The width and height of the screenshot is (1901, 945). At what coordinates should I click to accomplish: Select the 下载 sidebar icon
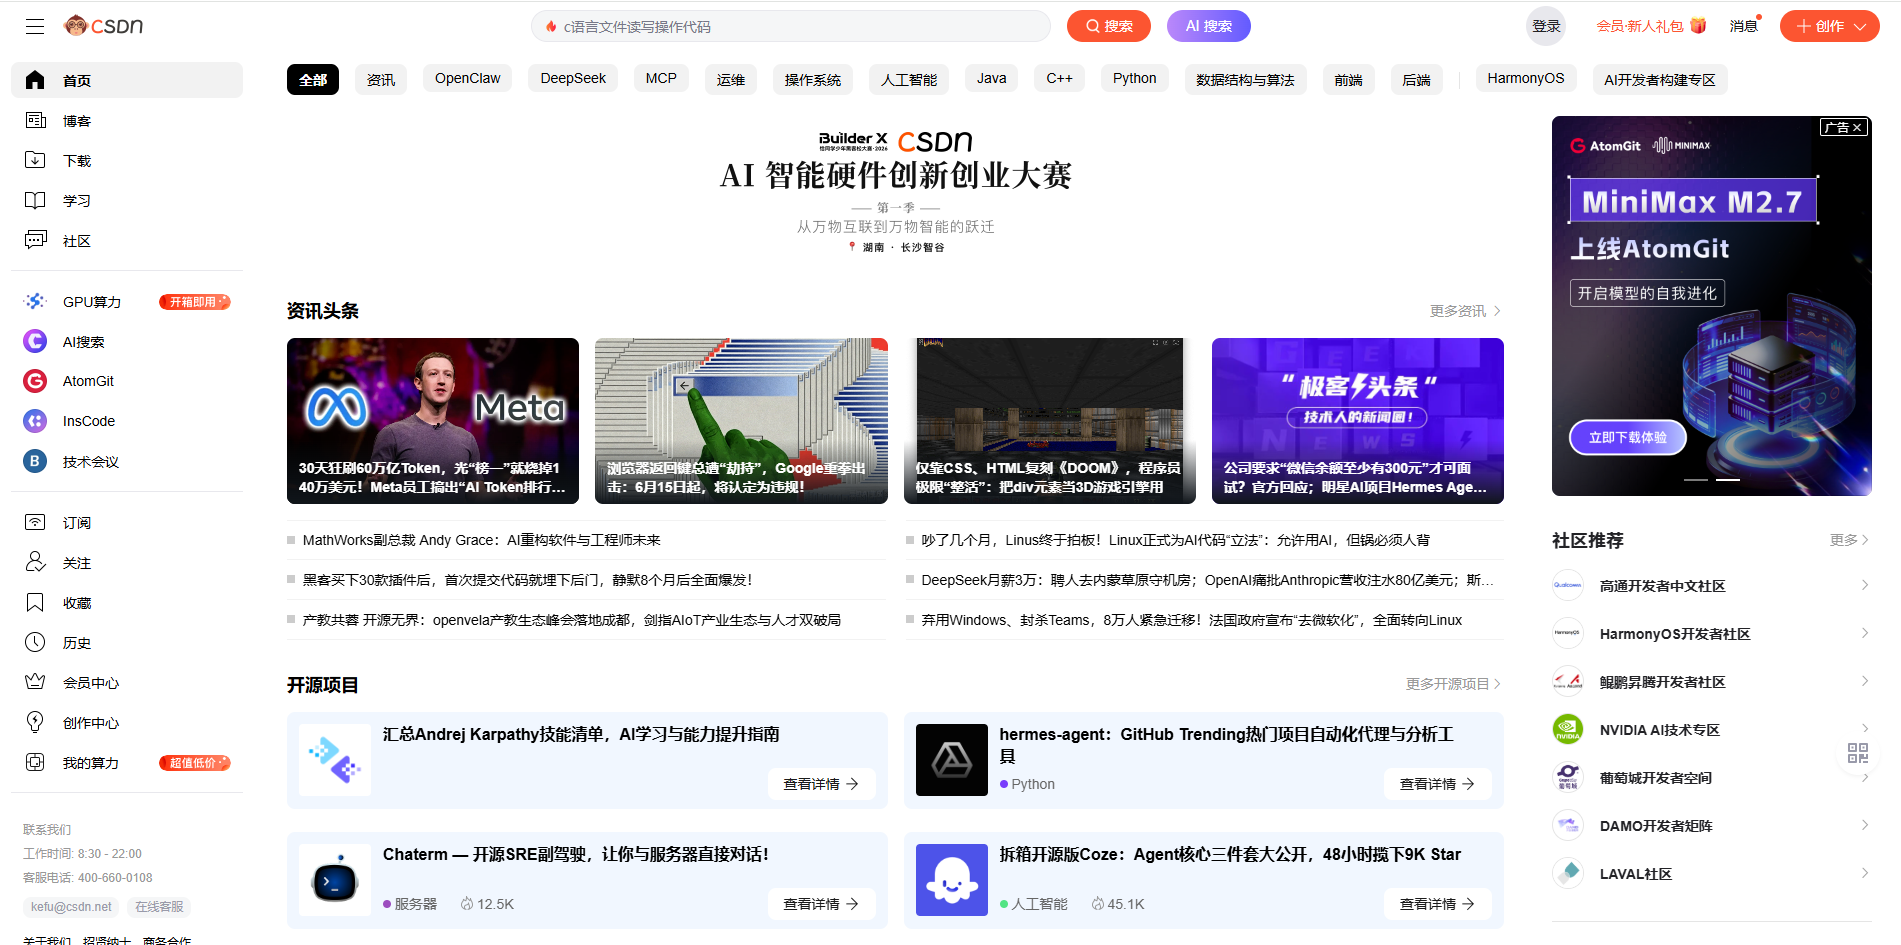pos(77,160)
